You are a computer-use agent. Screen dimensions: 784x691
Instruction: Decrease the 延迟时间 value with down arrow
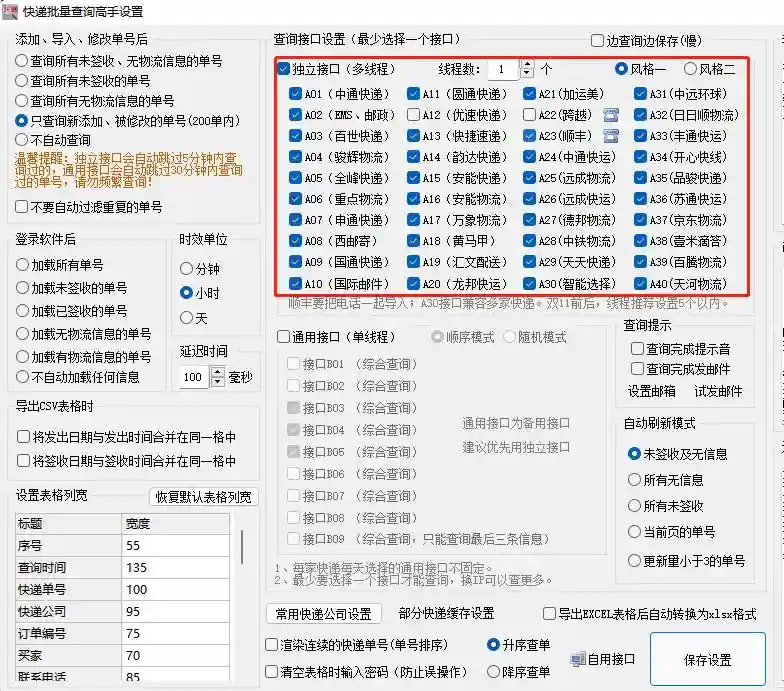click(218, 383)
